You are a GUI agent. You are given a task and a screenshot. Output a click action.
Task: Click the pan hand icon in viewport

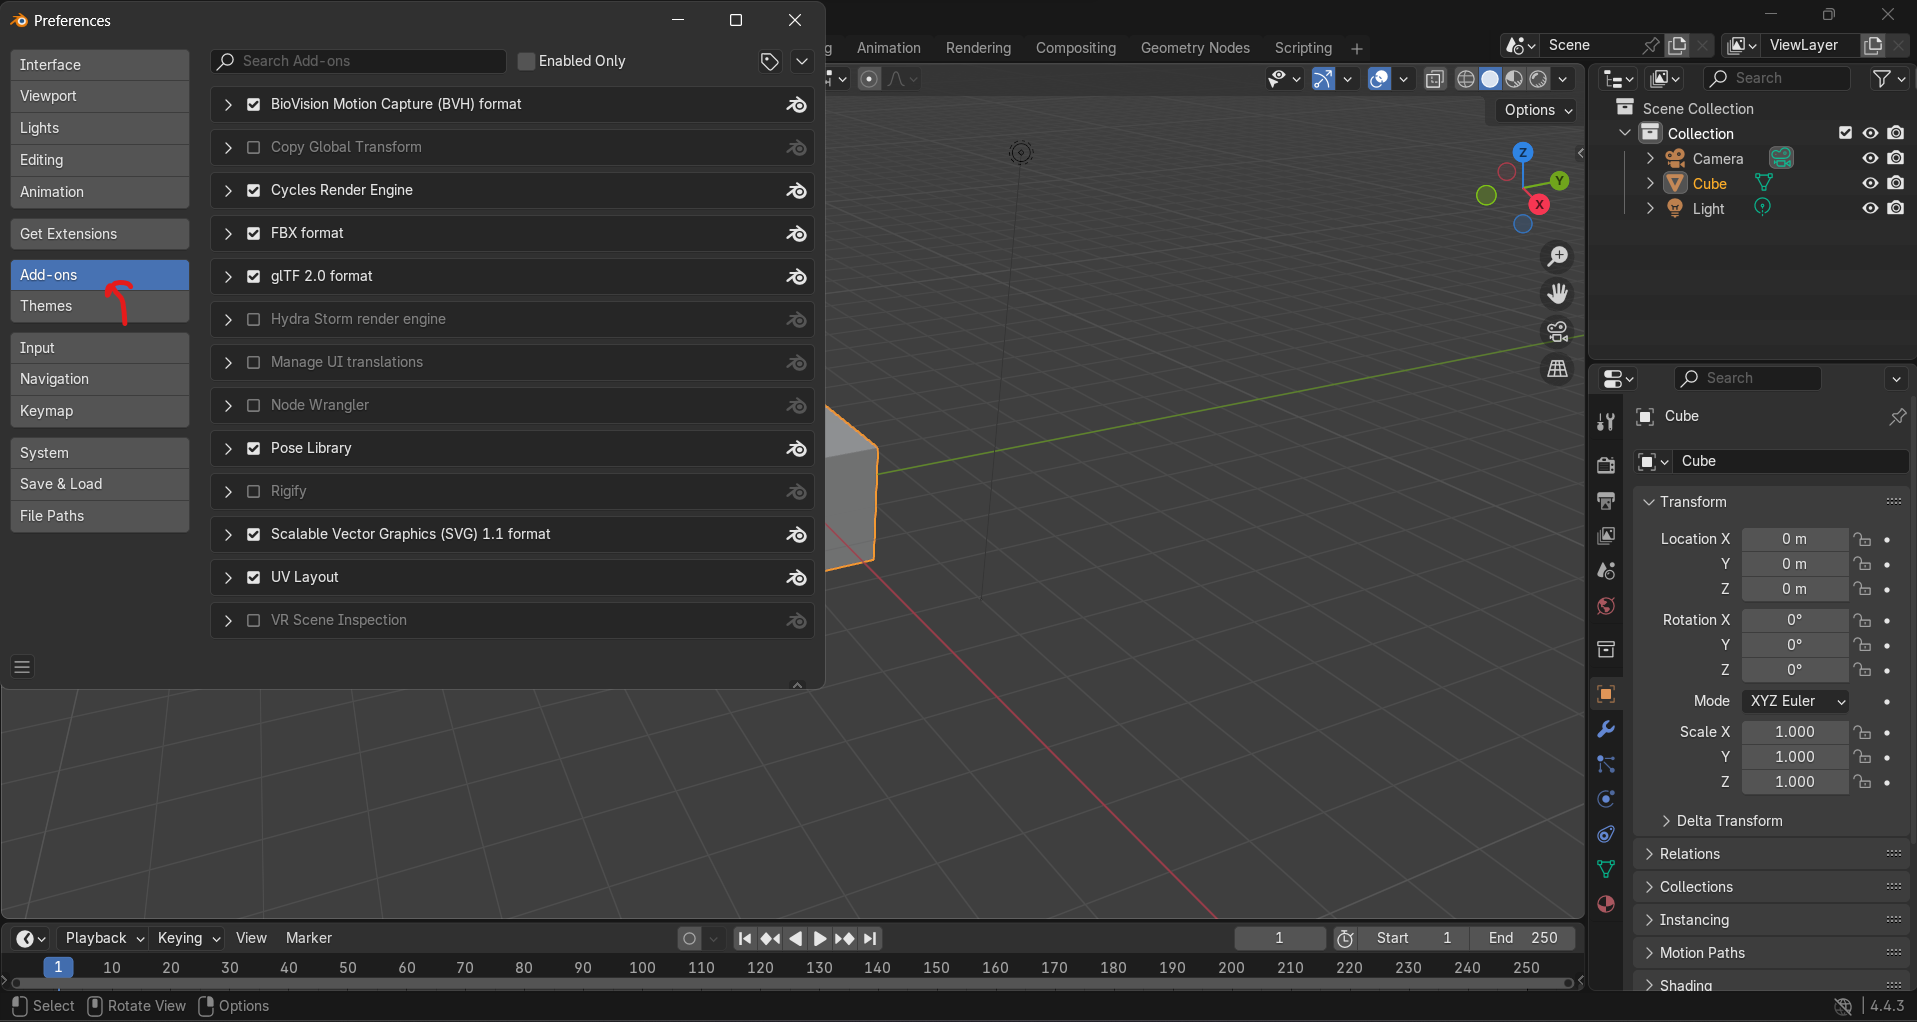tap(1558, 294)
